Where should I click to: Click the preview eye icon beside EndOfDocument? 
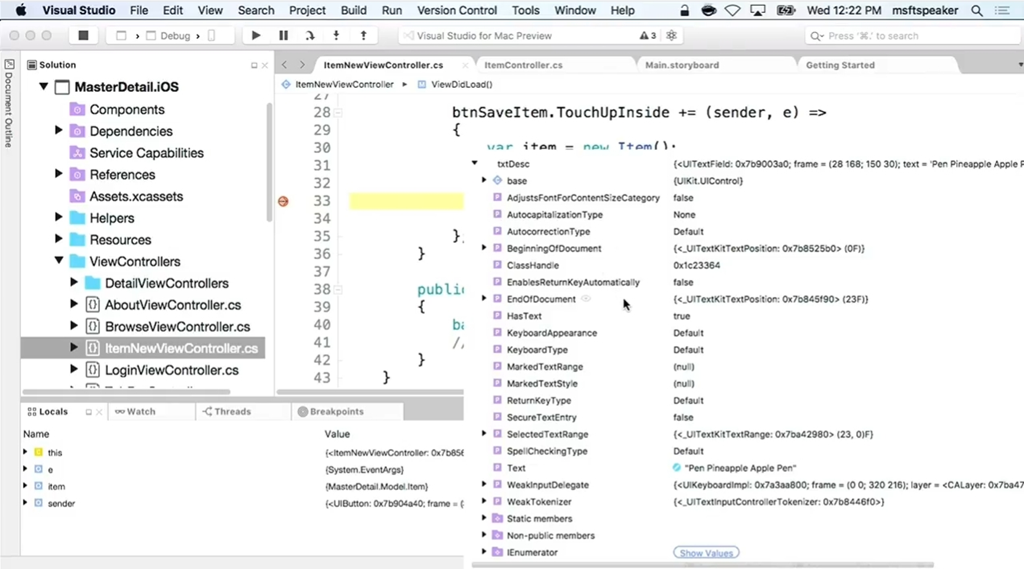586,299
